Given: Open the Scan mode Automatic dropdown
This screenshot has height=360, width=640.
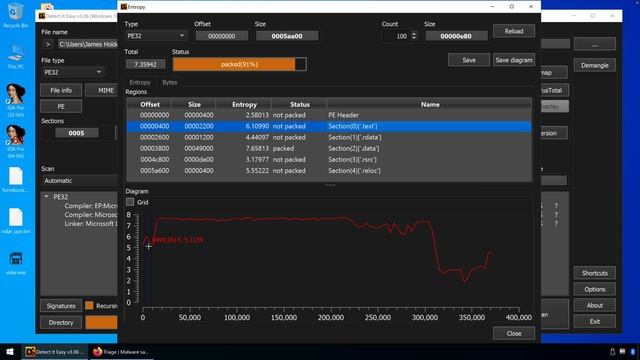Looking at the screenshot, I should click(x=79, y=180).
